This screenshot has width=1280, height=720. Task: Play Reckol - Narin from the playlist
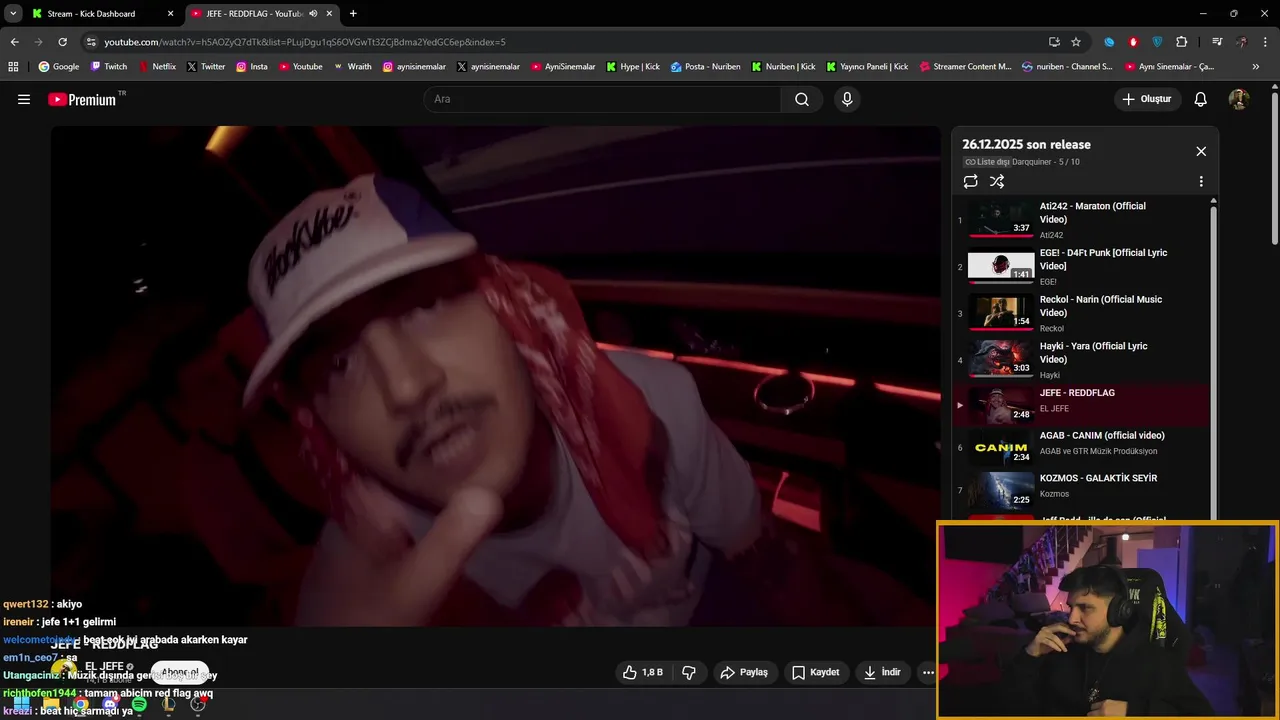(1081, 313)
